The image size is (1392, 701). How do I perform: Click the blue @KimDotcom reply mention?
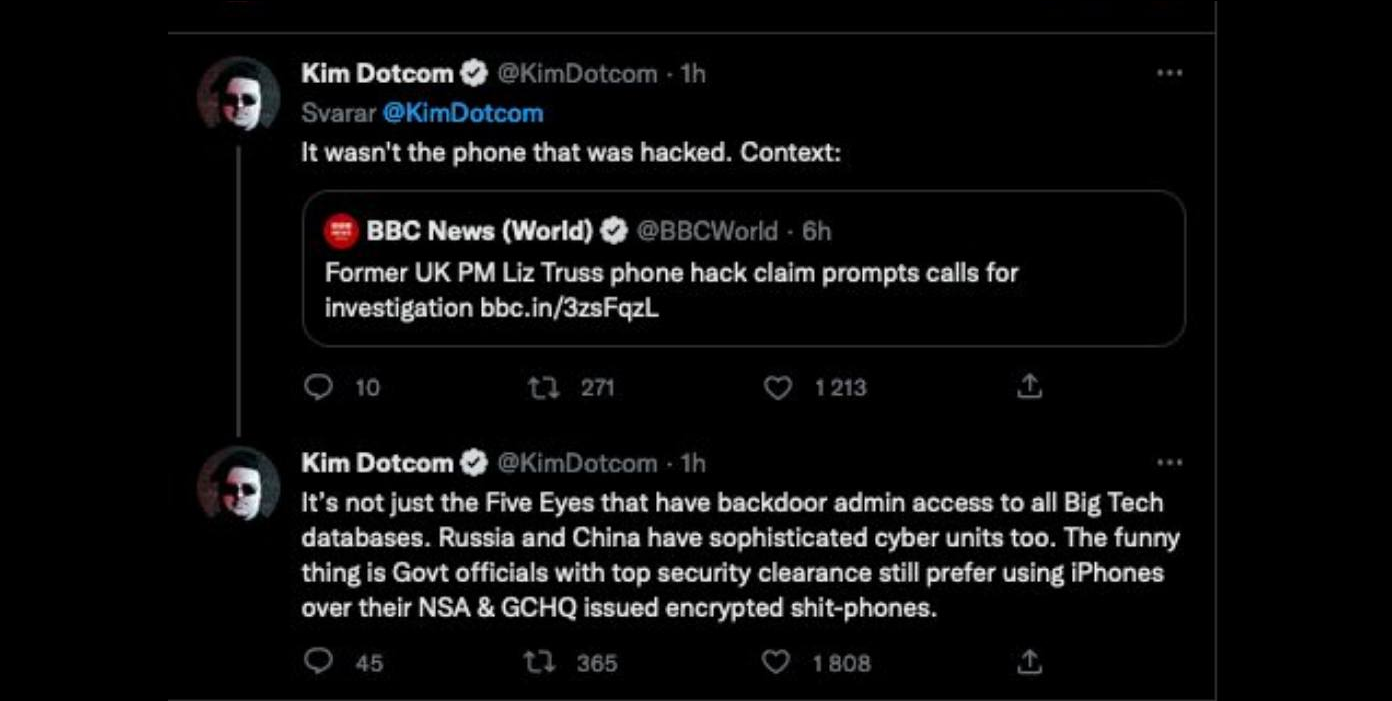click(462, 113)
